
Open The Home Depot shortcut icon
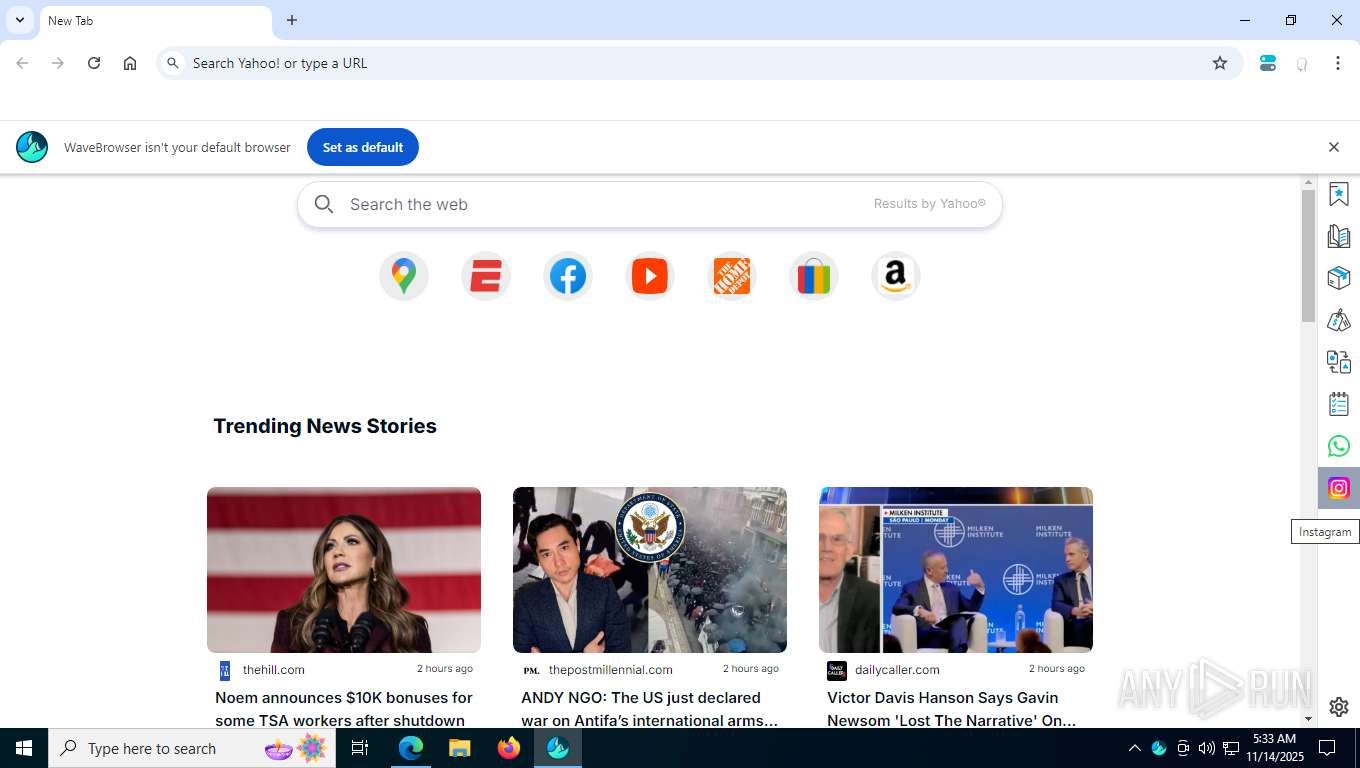pyautogui.click(x=732, y=276)
